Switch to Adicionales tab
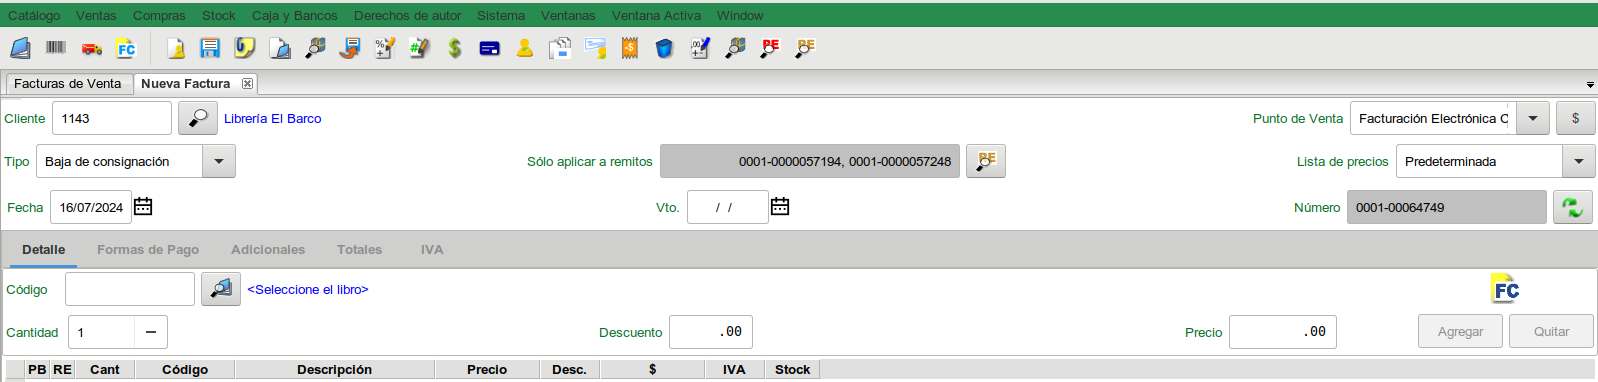 click(268, 250)
